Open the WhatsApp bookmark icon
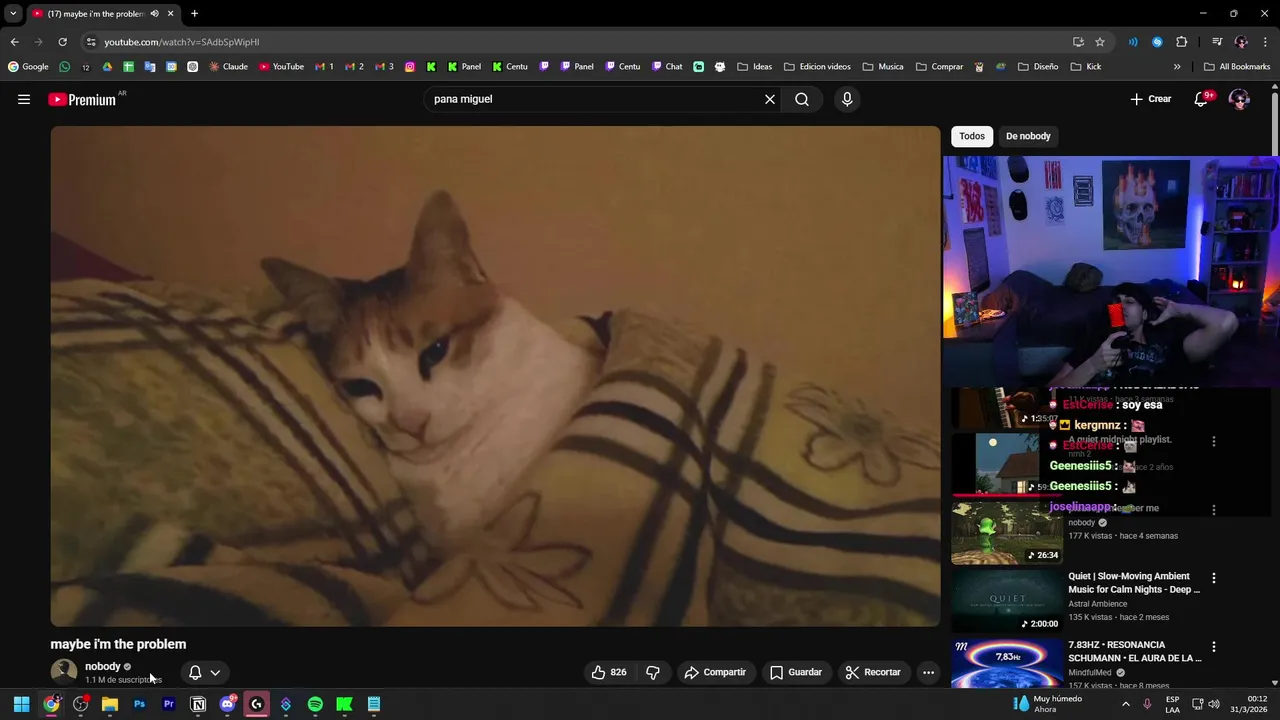 coord(65,67)
